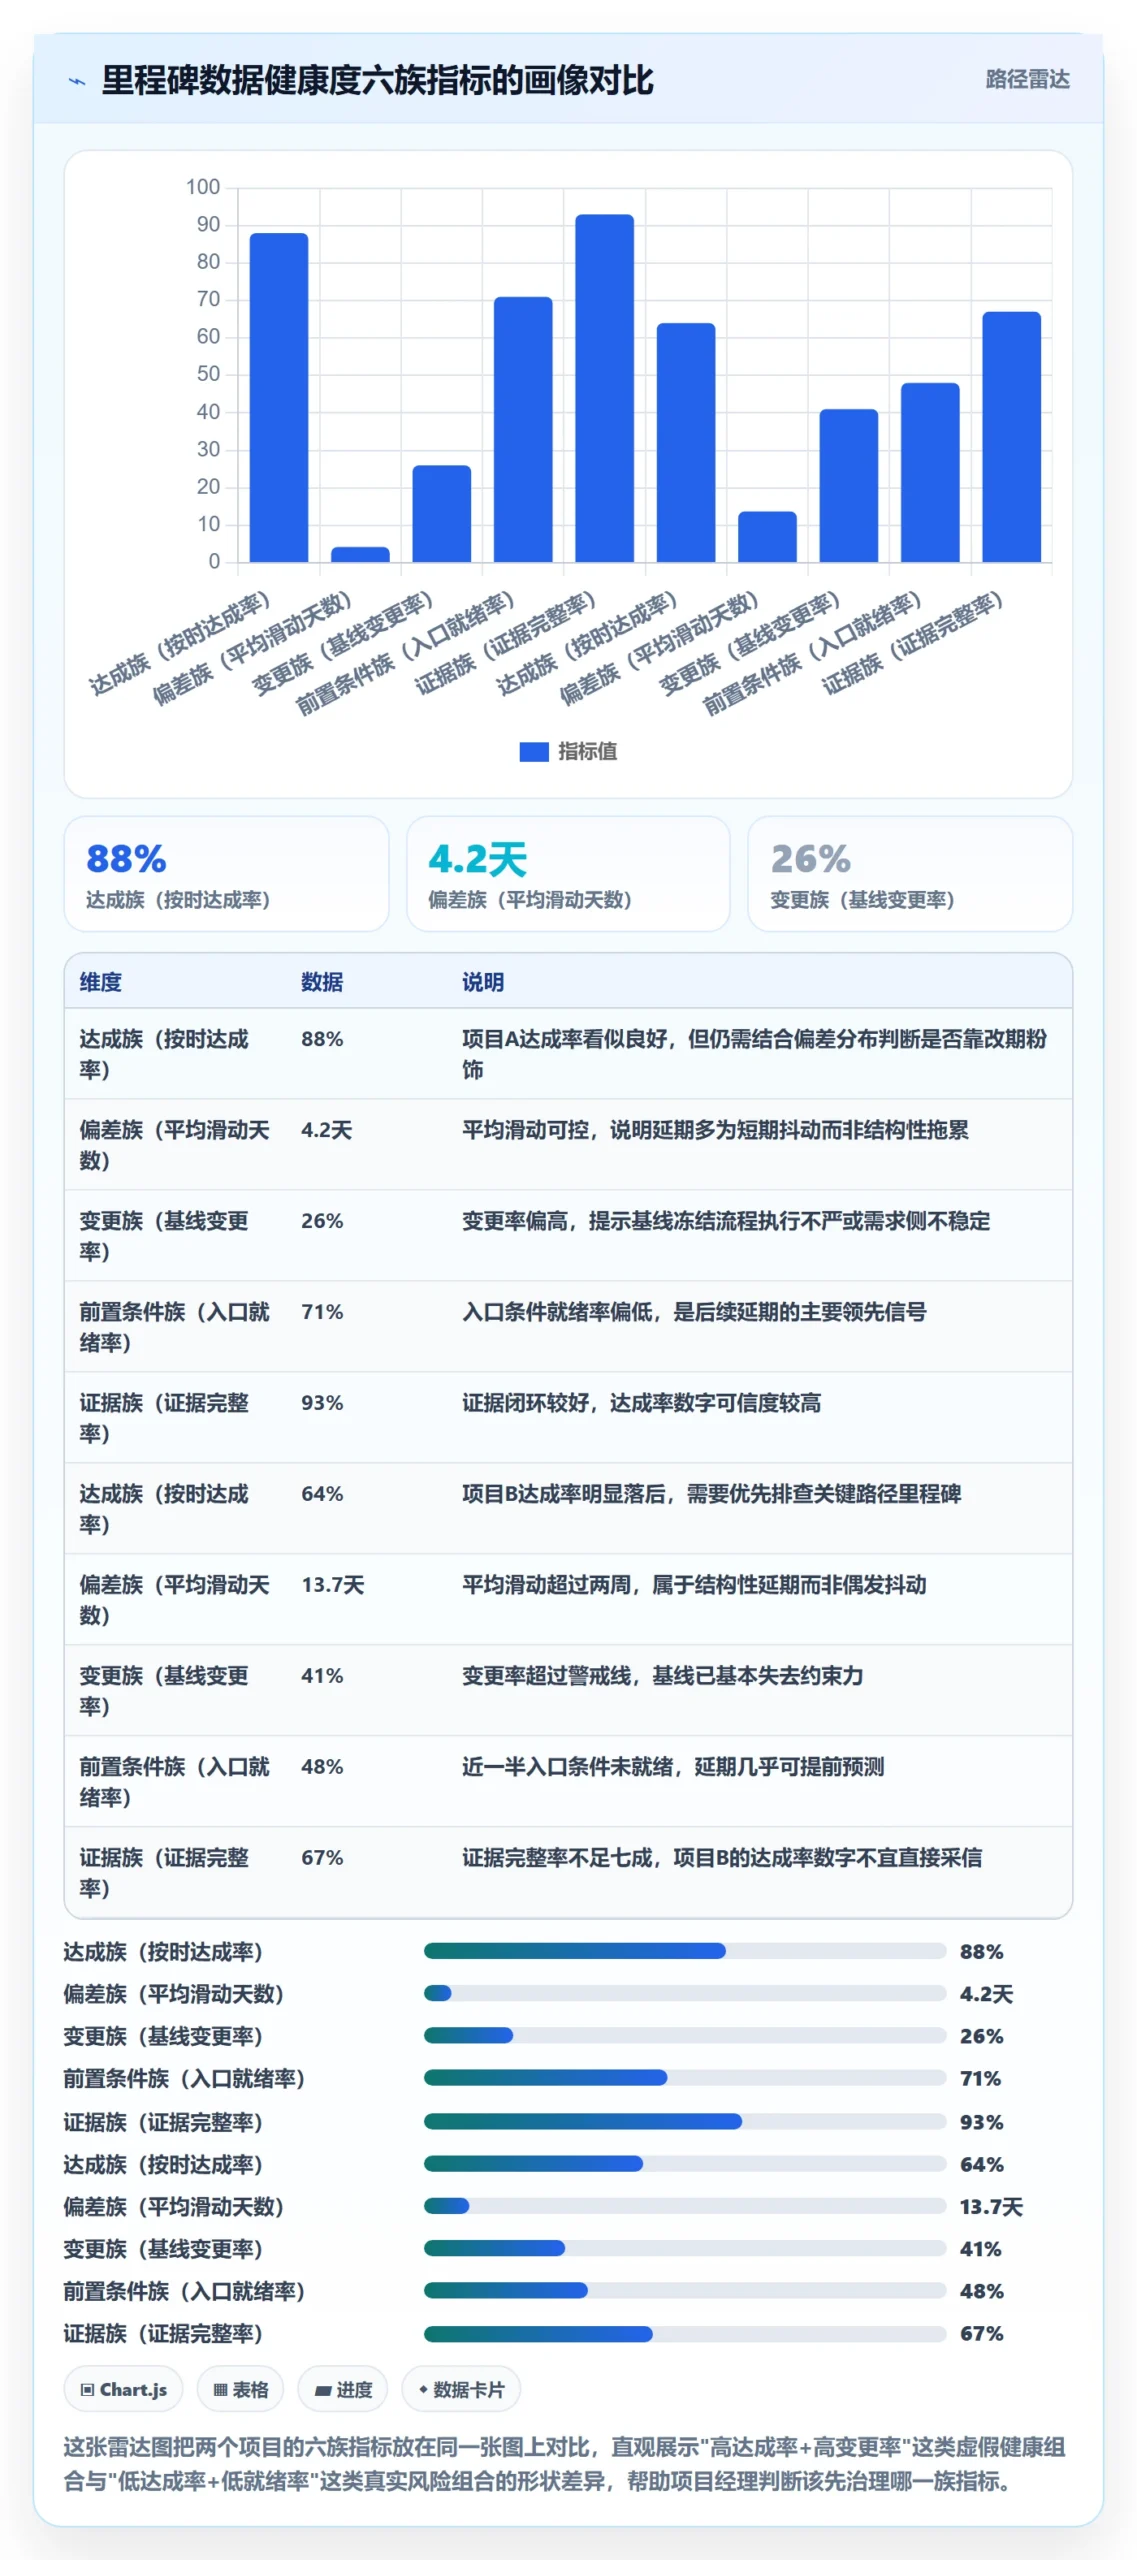Click the 路径雷达 label in the header

[x=1027, y=80]
